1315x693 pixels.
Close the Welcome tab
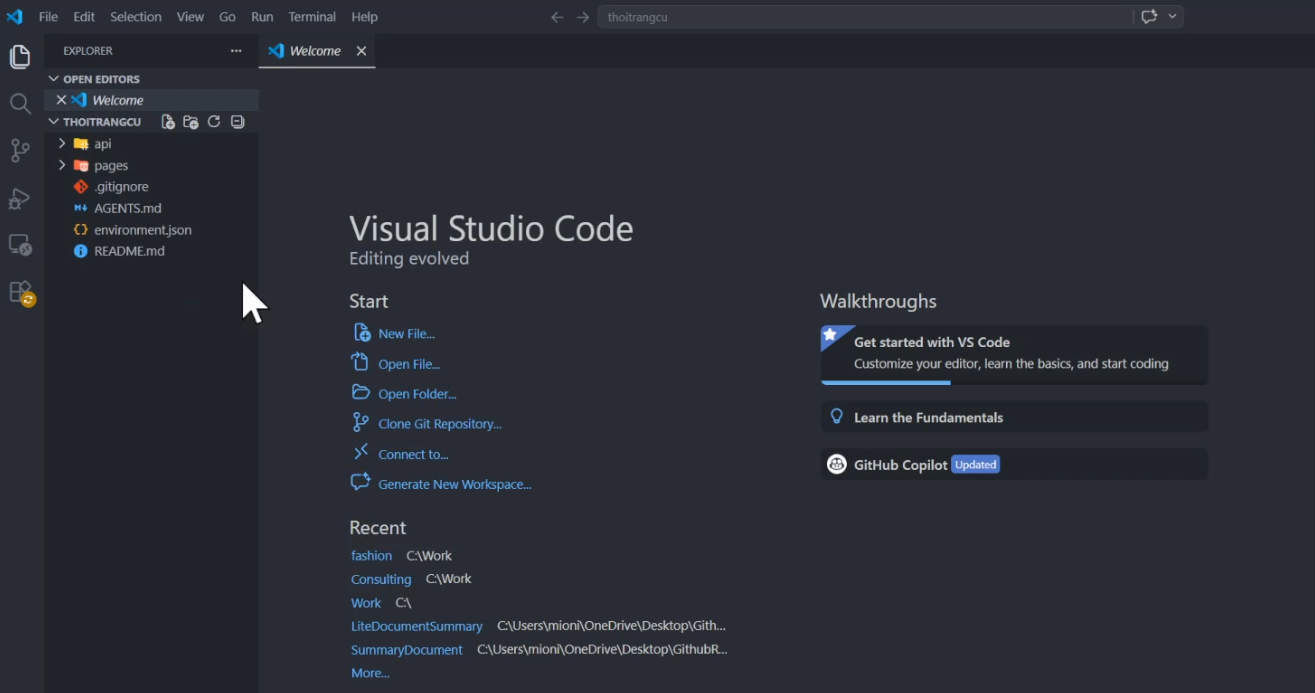(x=361, y=51)
